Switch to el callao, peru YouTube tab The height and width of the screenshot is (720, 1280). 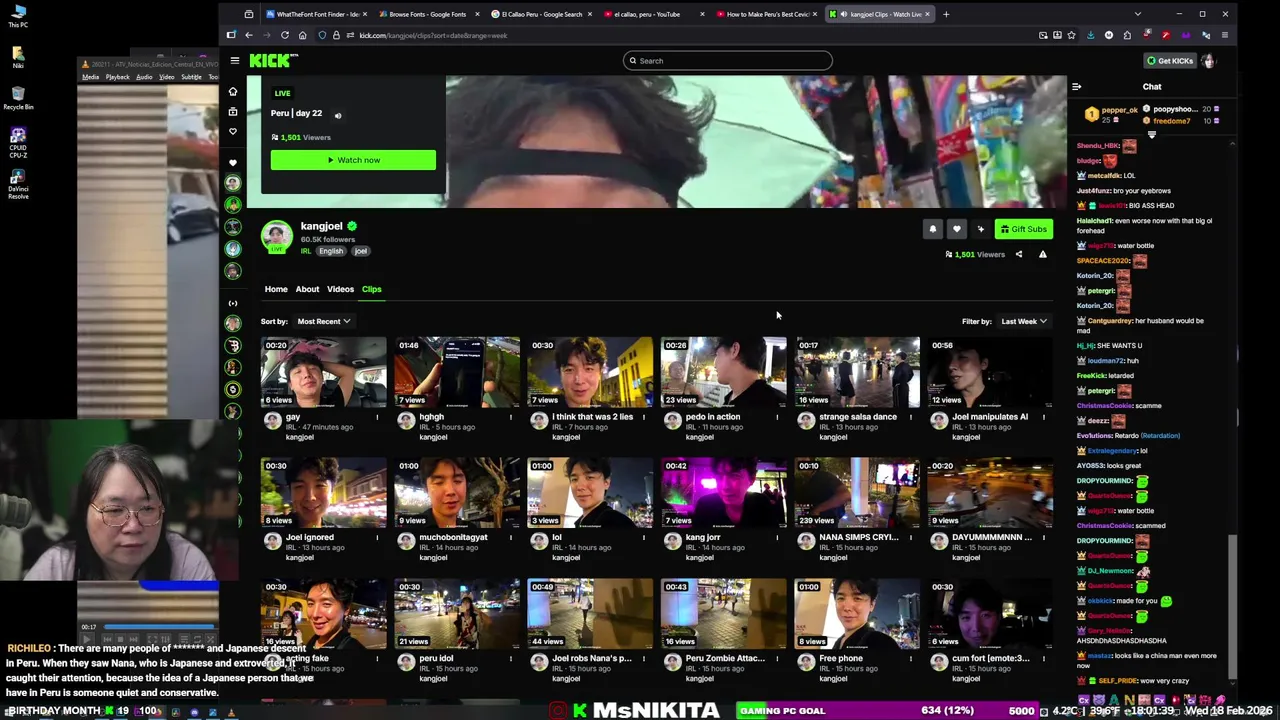pyautogui.click(x=652, y=14)
